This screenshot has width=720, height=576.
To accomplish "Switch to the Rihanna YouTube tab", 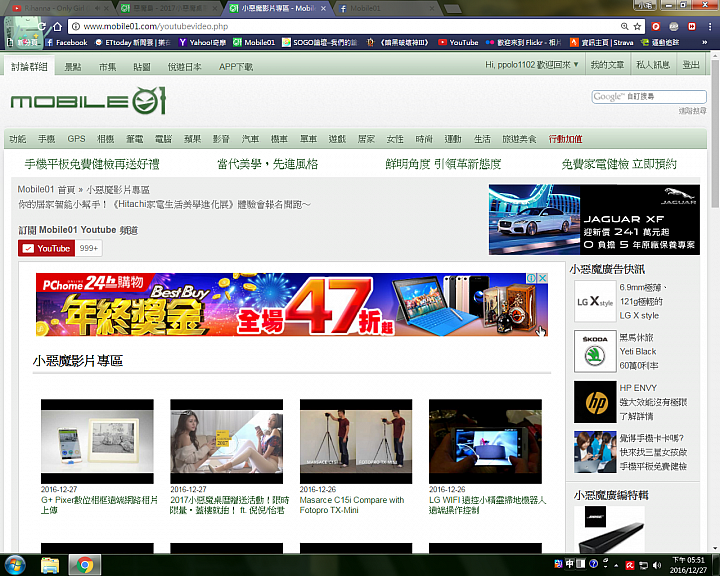I will 57,8.
